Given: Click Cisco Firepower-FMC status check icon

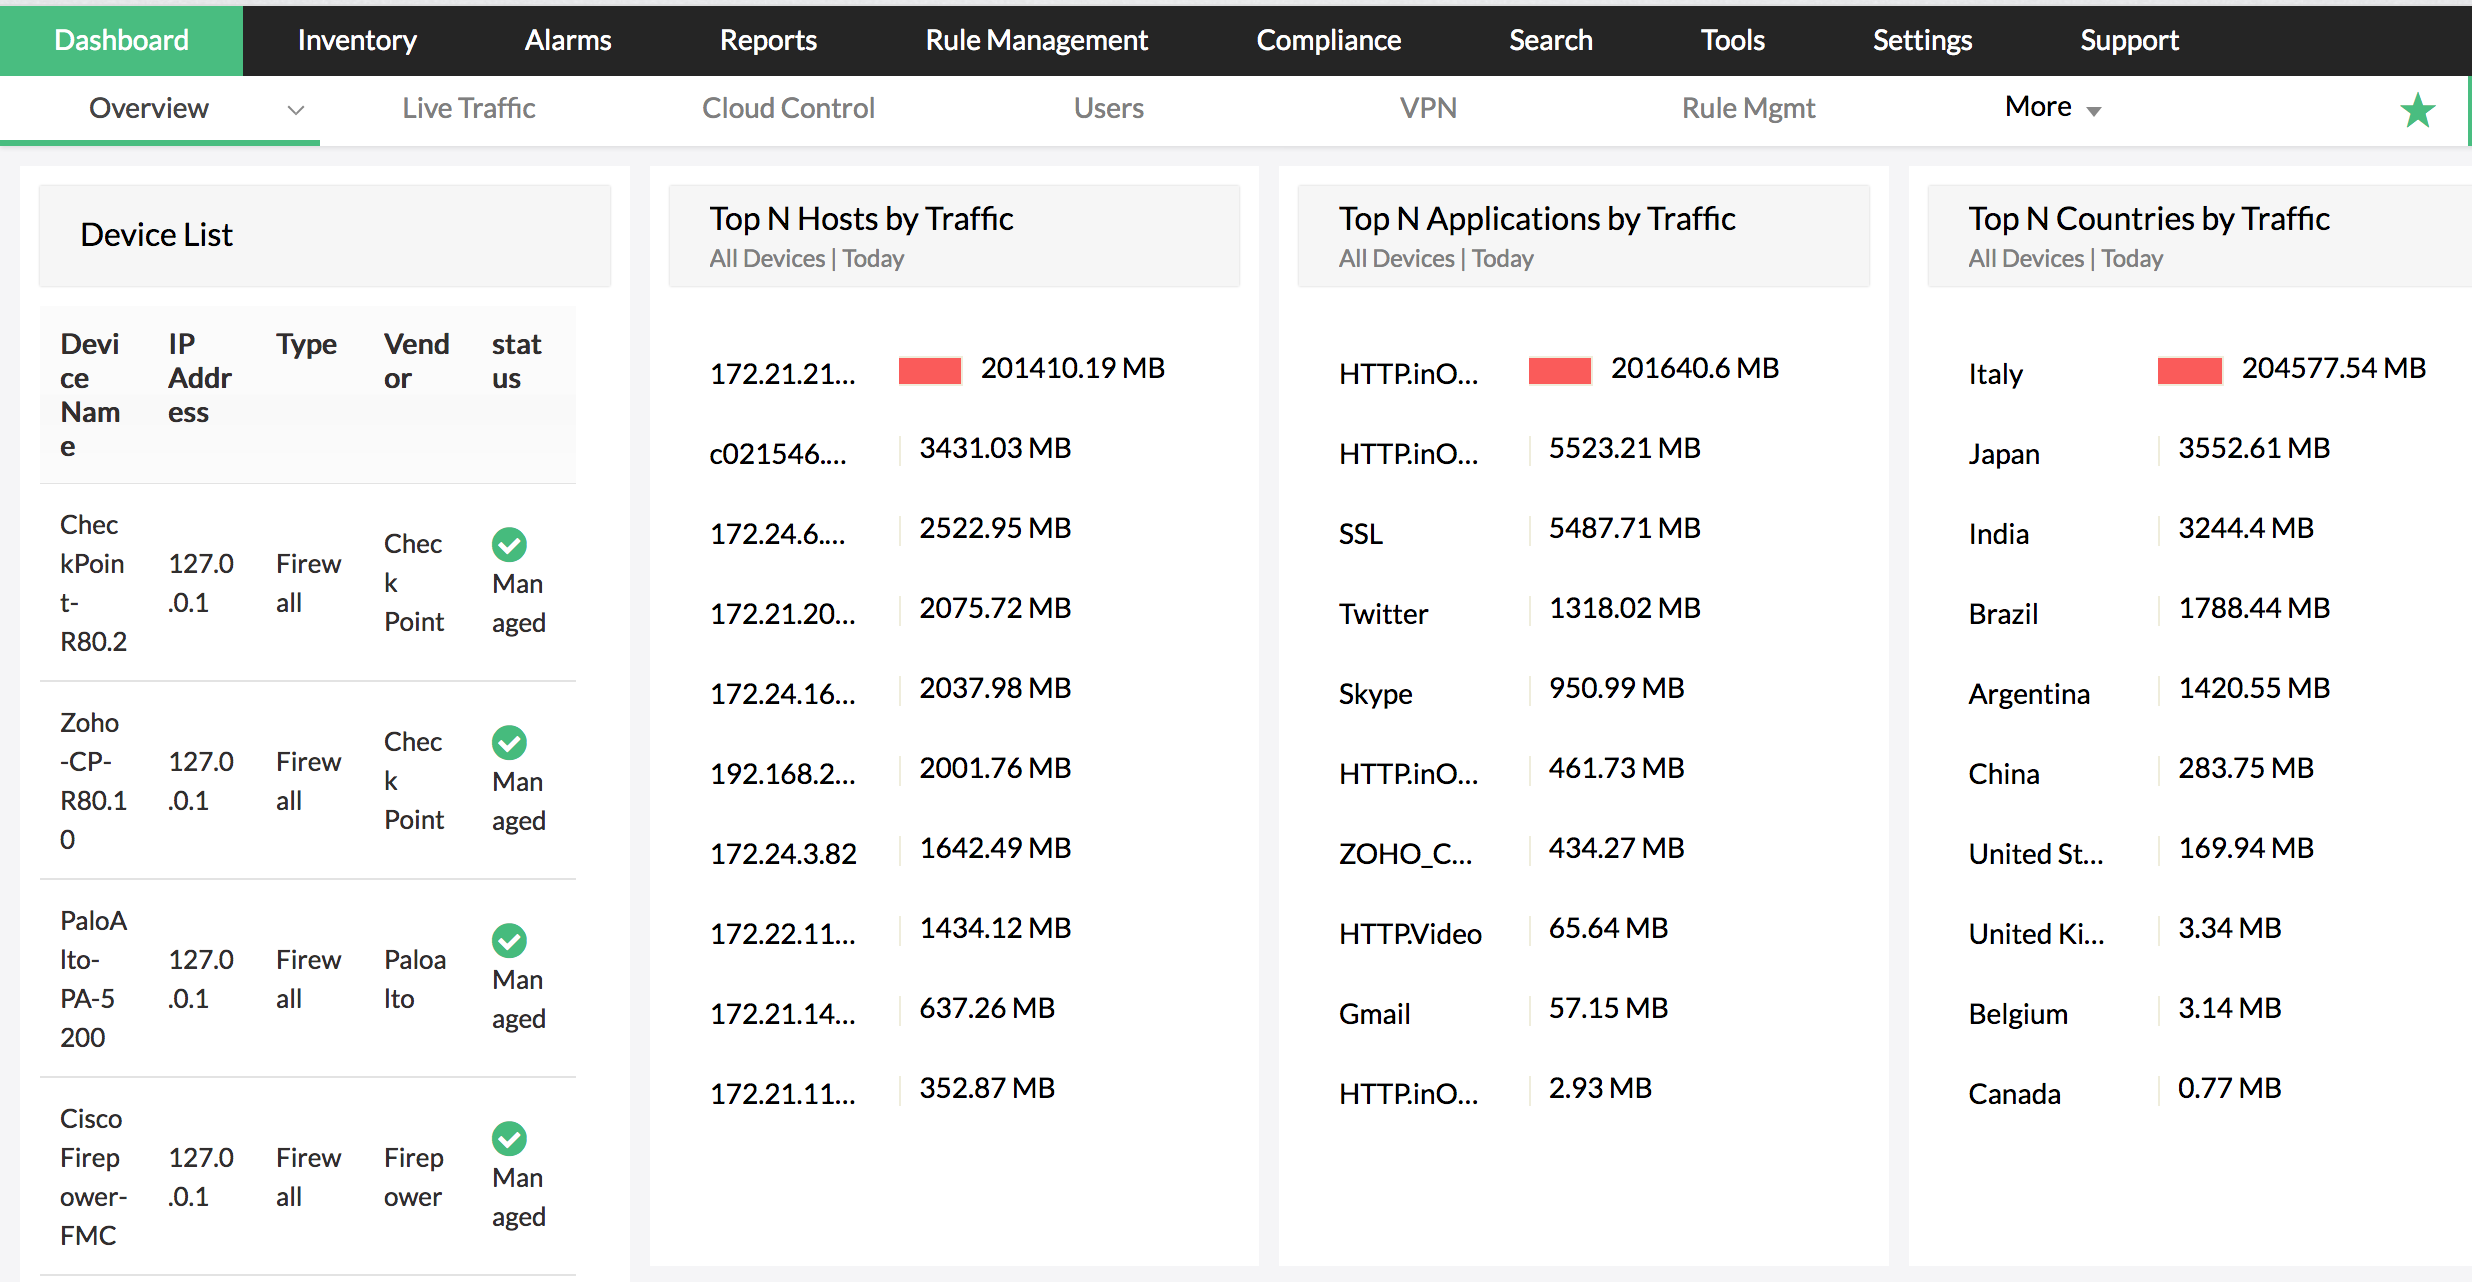Looking at the screenshot, I should [x=509, y=1138].
